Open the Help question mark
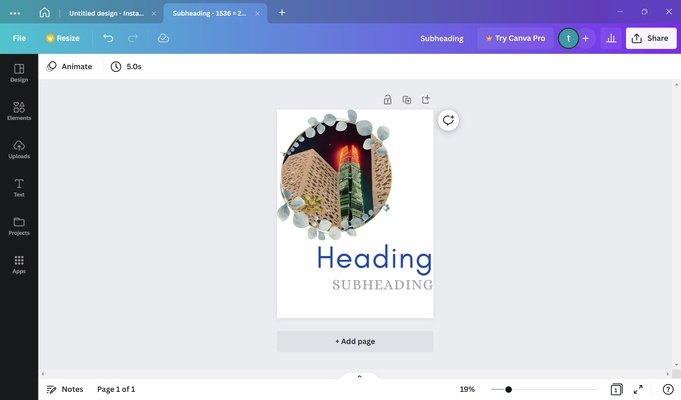Viewport: 681px width, 400px height. [668, 389]
